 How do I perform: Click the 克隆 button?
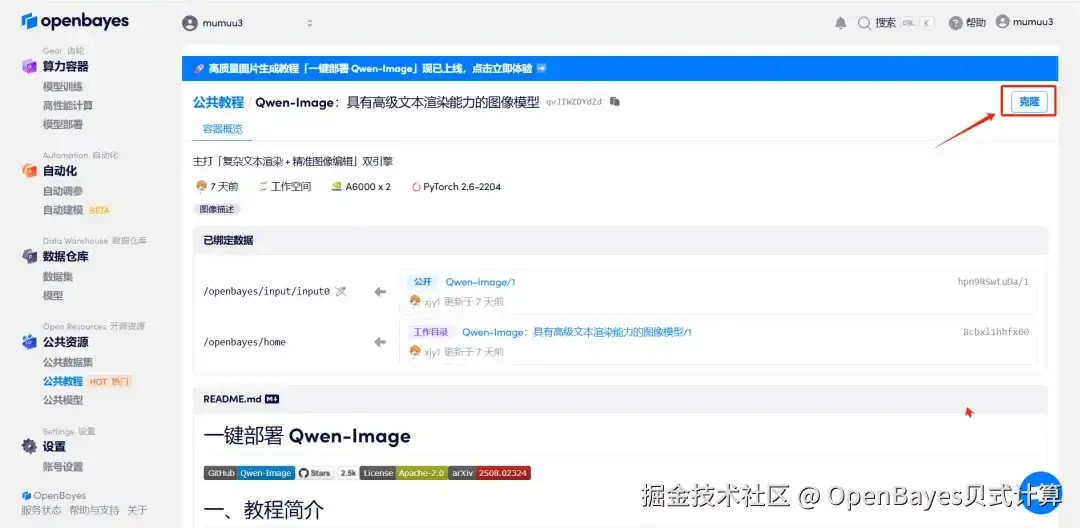1029,102
